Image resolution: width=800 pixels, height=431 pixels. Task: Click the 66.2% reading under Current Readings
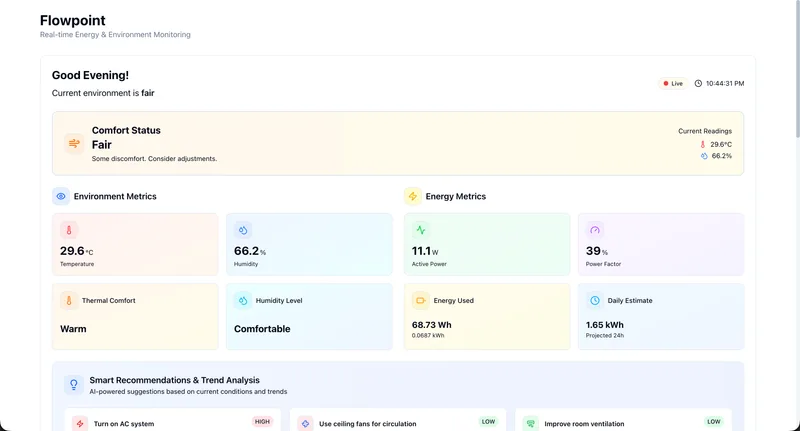pyautogui.click(x=721, y=156)
